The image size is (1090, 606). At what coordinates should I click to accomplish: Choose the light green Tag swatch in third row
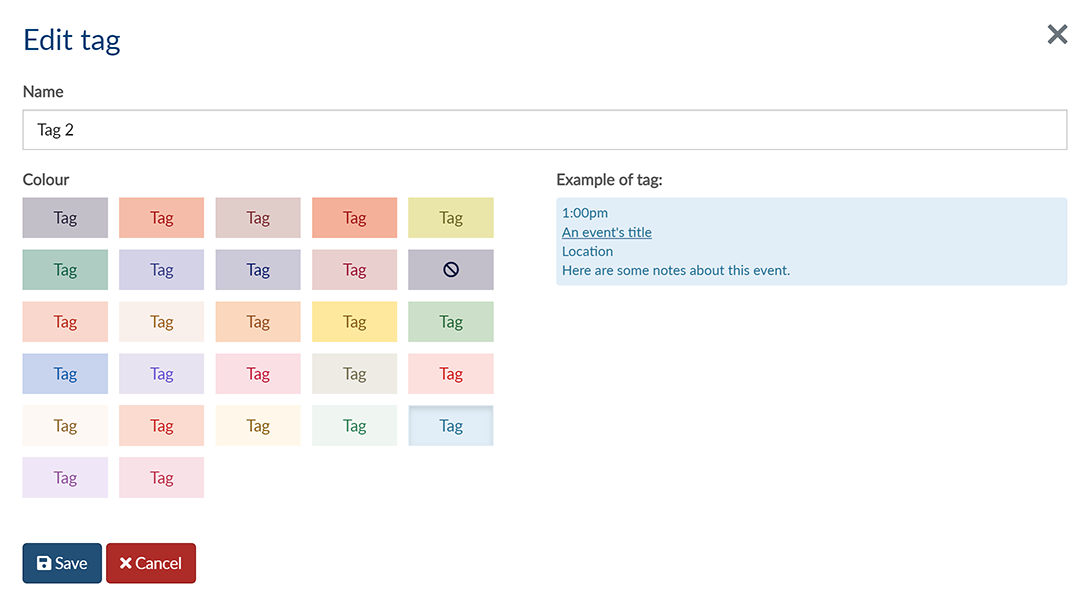point(451,322)
